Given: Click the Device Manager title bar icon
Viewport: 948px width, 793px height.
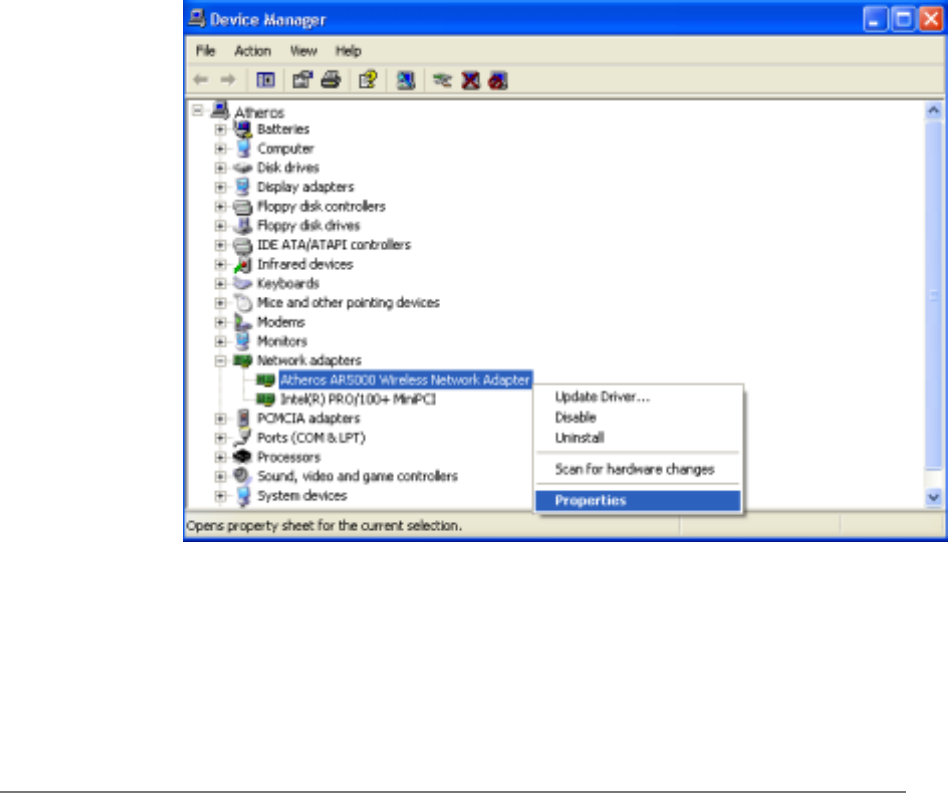Looking at the screenshot, I should click(196, 19).
